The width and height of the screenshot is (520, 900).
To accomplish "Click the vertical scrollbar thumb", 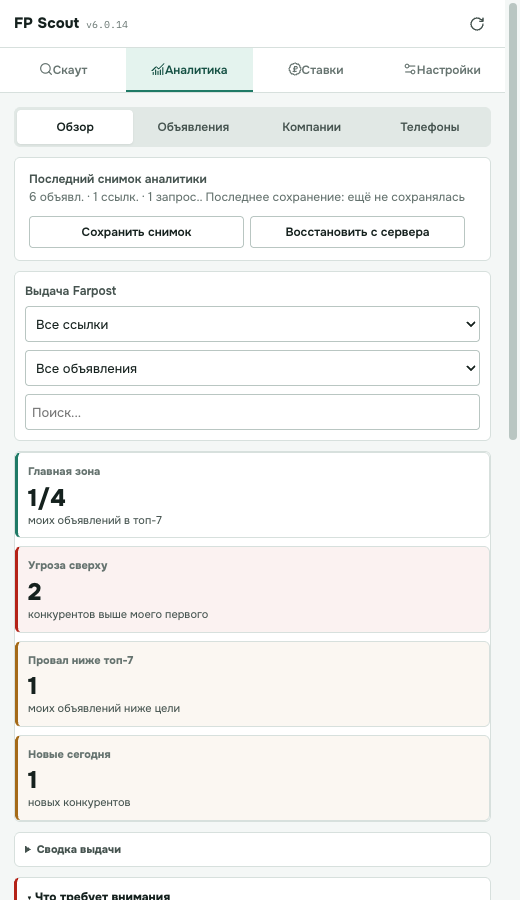I will coord(514,222).
